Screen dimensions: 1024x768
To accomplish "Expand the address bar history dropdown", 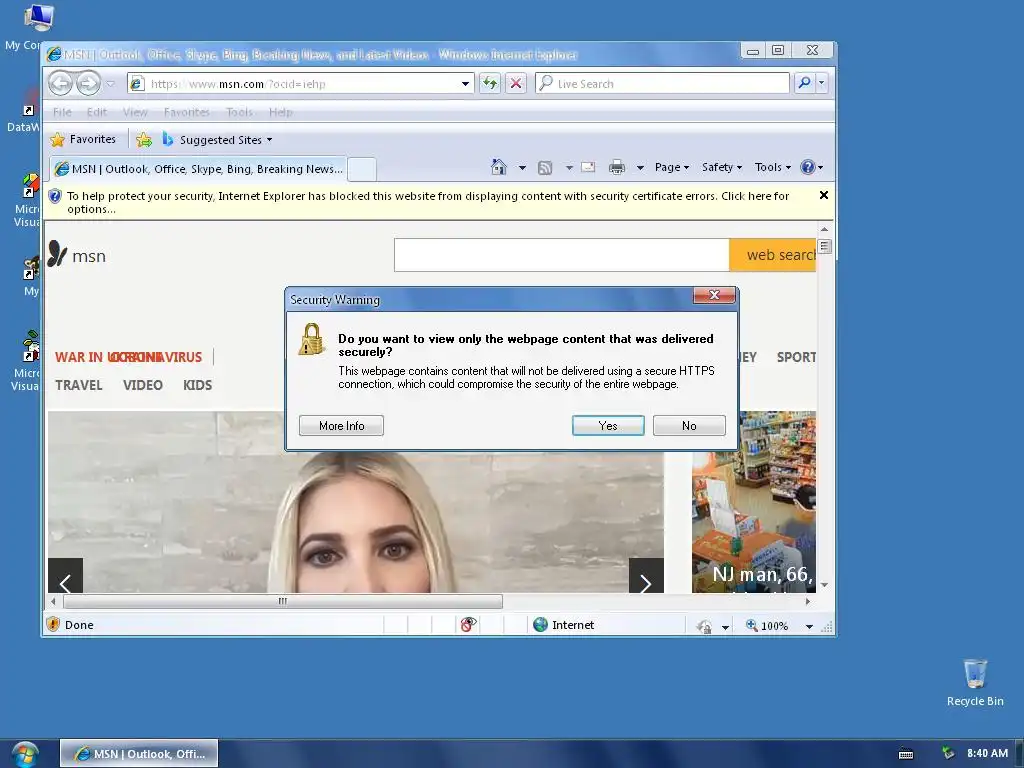I will click(x=465, y=84).
